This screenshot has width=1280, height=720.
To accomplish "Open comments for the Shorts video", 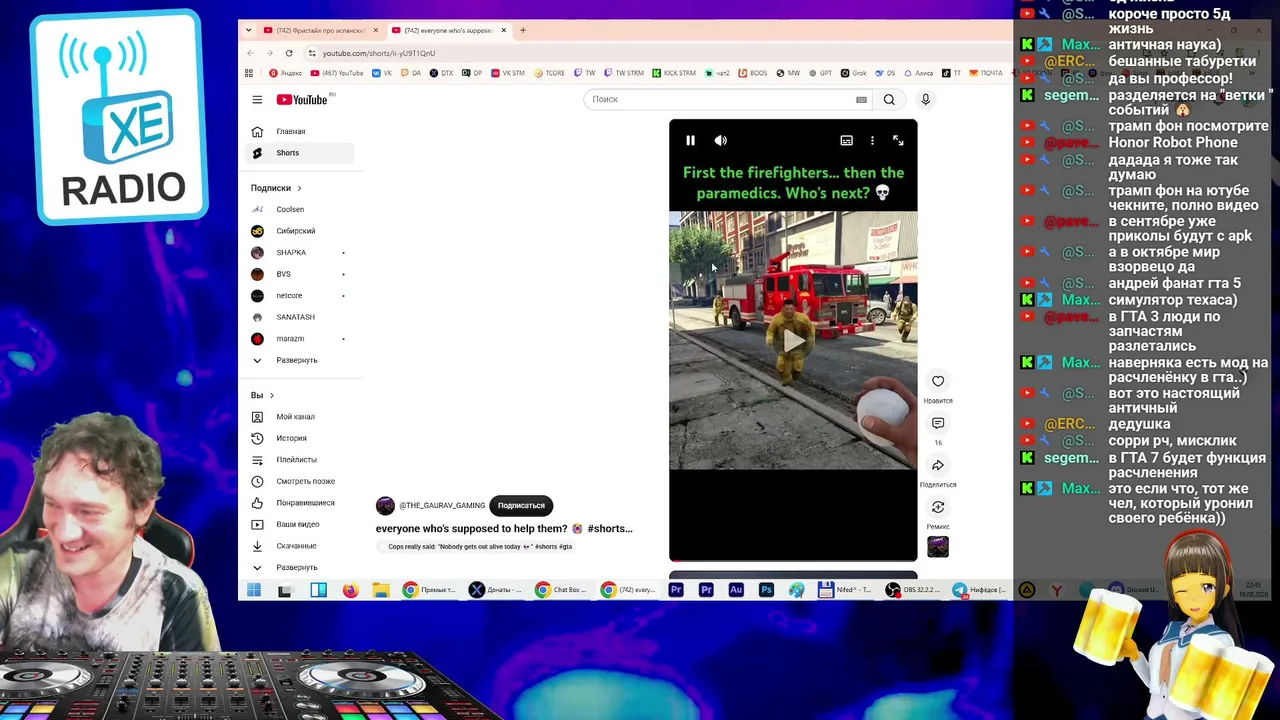I will click(938, 423).
